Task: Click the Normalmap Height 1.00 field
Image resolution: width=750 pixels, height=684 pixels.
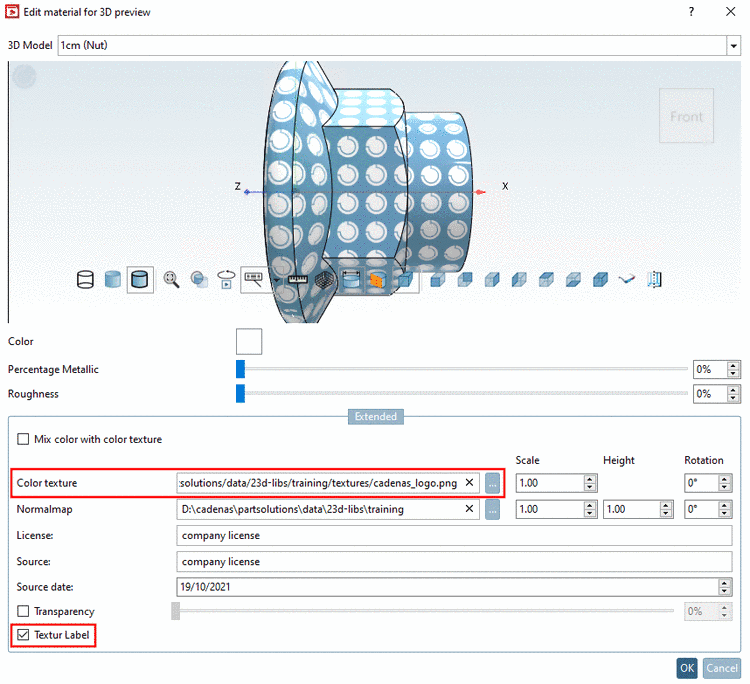Action: (x=632, y=509)
